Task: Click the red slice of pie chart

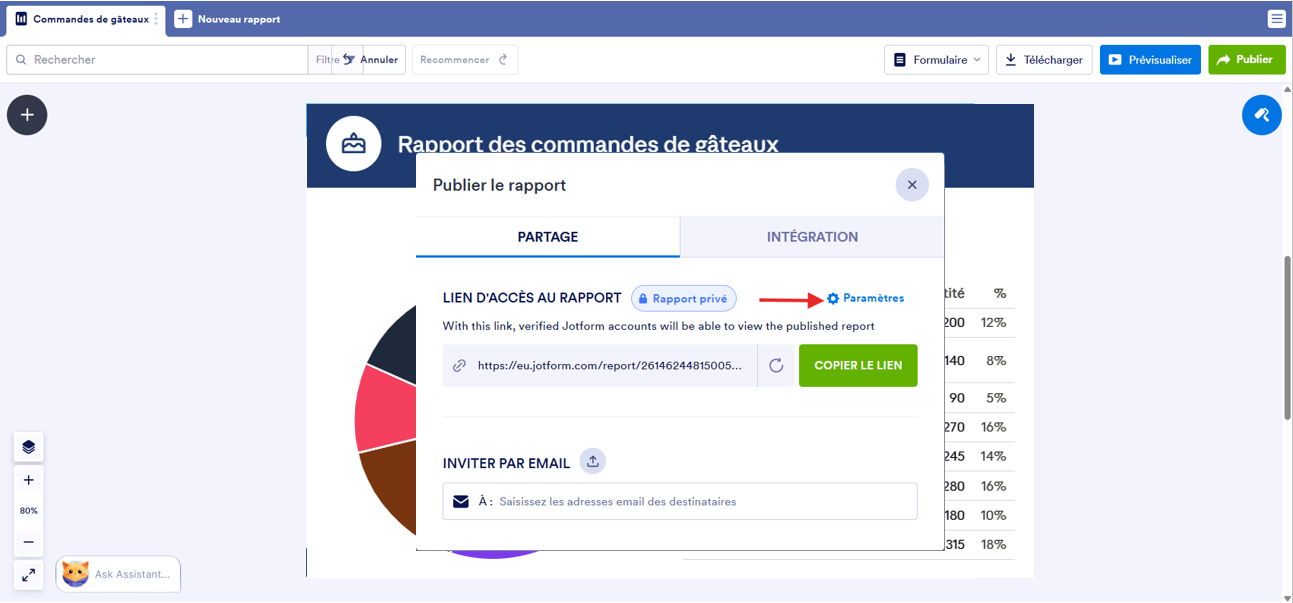Action: click(x=388, y=408)
